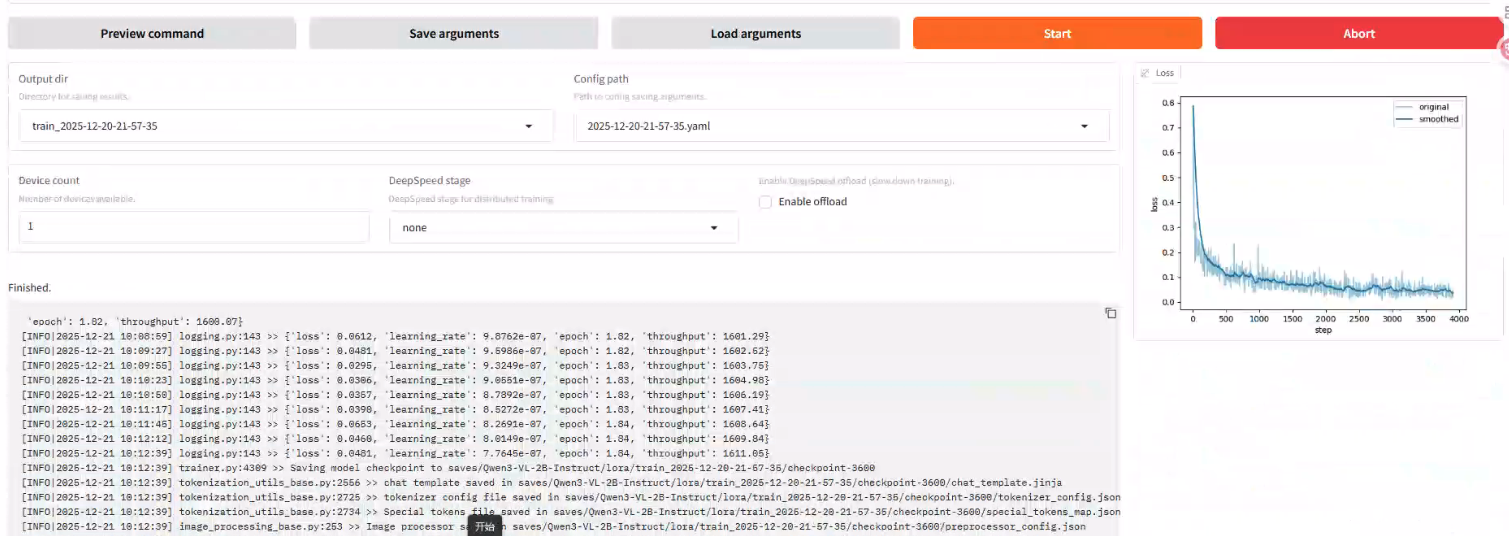Click the Output dir label
Screen dimensions: 1509x536
pos(43,79)
